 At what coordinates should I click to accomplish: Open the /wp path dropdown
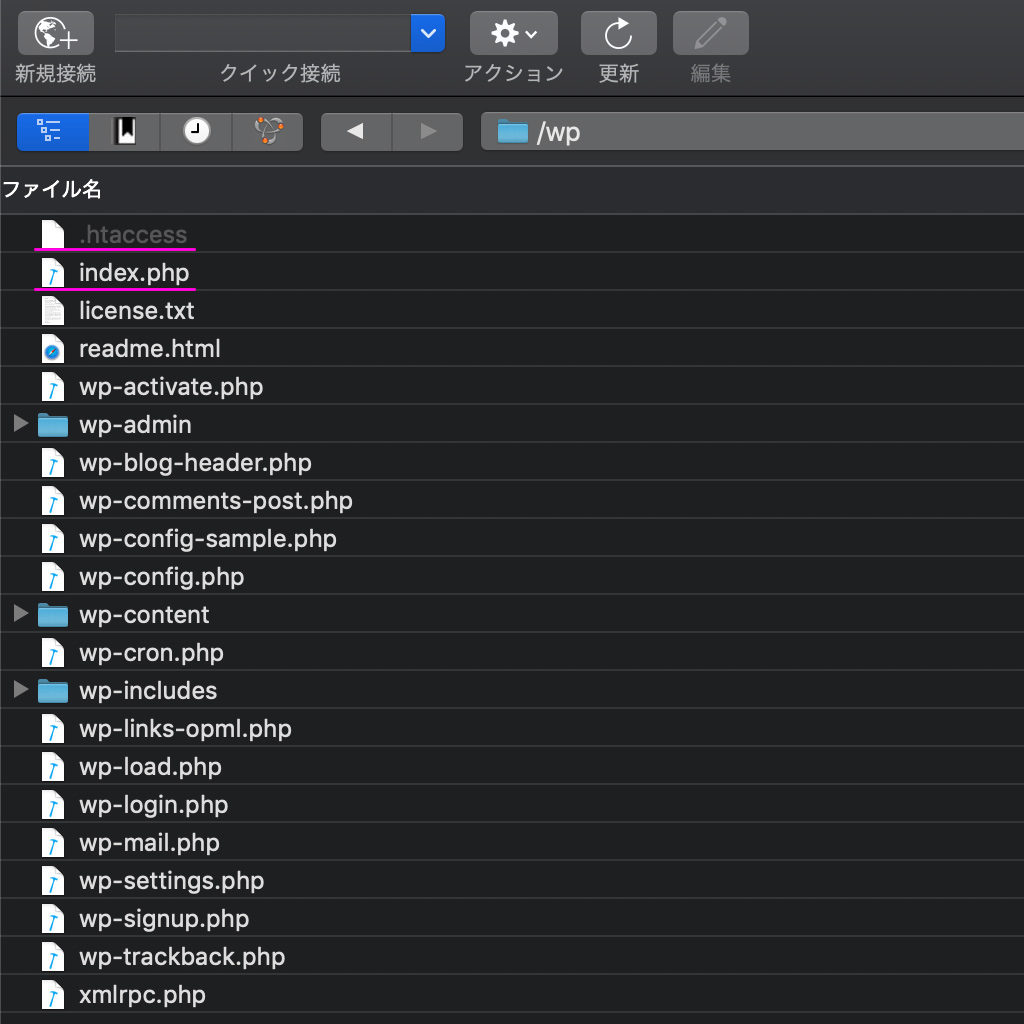752,132
